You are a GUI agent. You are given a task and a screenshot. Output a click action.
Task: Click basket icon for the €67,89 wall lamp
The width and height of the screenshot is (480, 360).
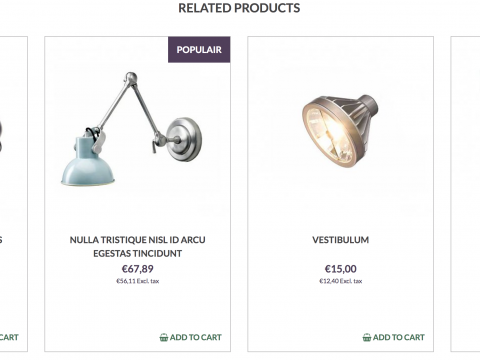coord(164,337)
